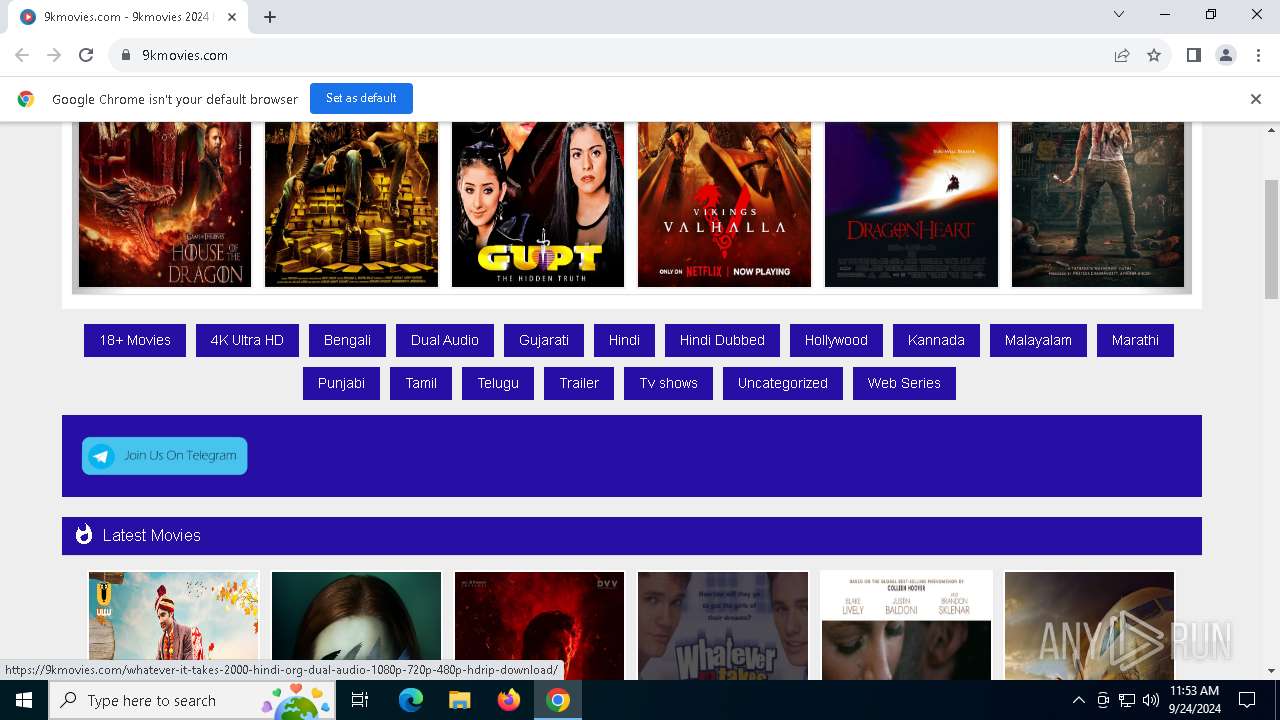Click the Latest Movies heading

point(151,535)
